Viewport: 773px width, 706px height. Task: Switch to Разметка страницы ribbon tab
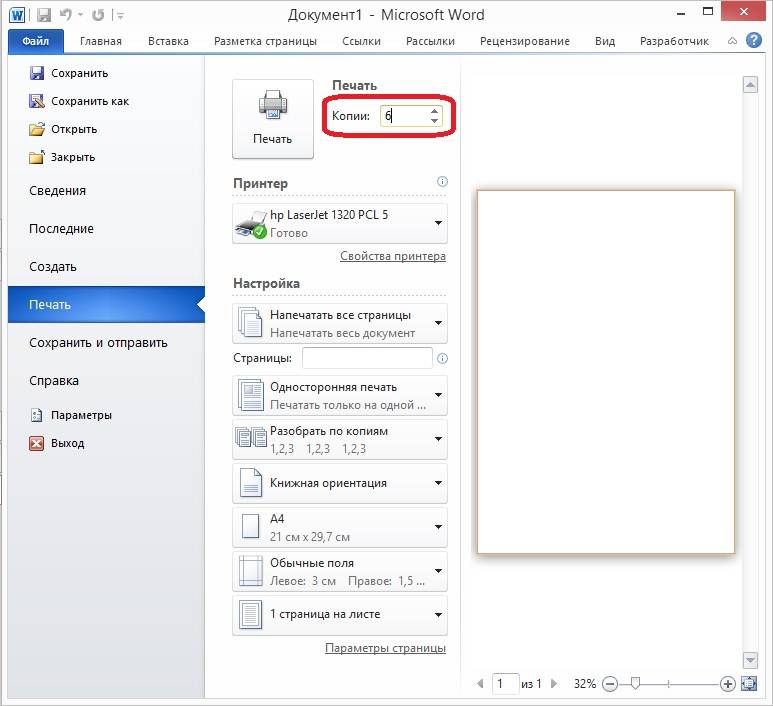265,41
